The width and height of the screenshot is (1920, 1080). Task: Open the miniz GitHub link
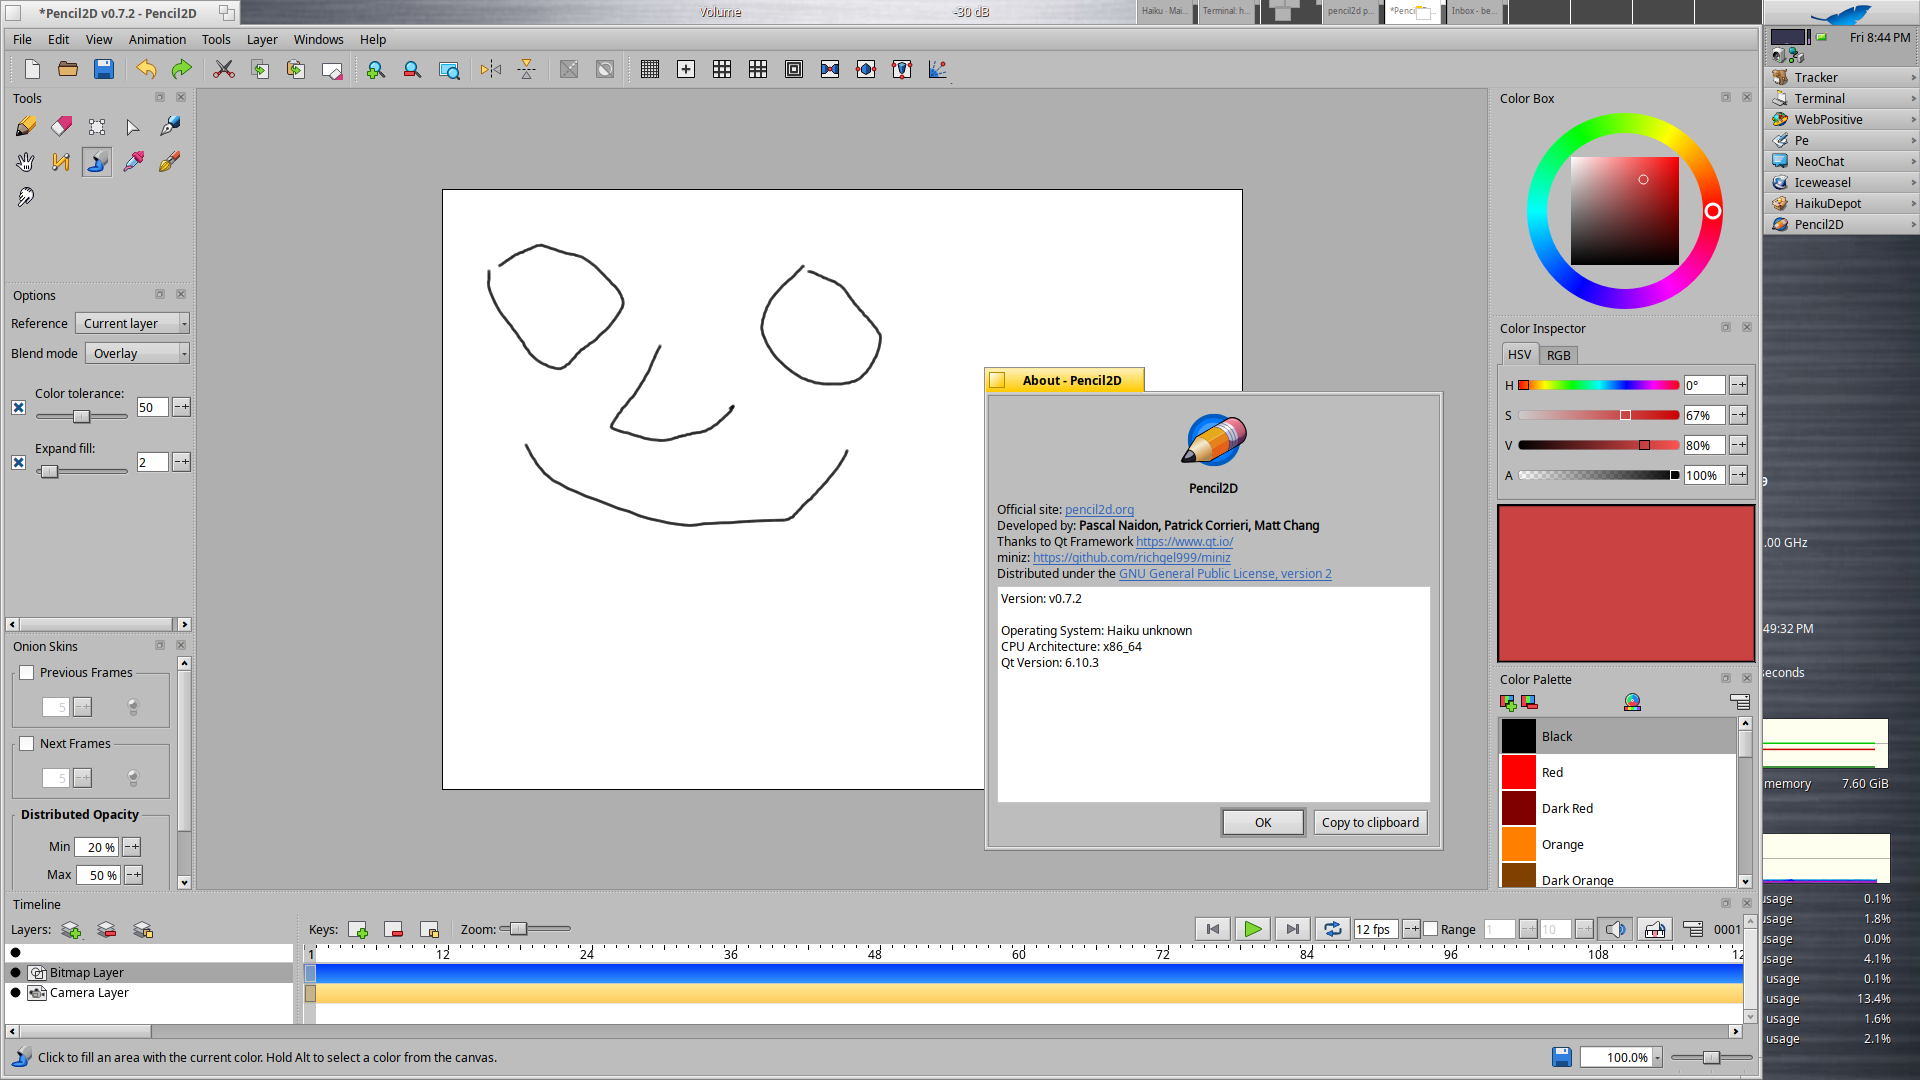(1132, 558)
